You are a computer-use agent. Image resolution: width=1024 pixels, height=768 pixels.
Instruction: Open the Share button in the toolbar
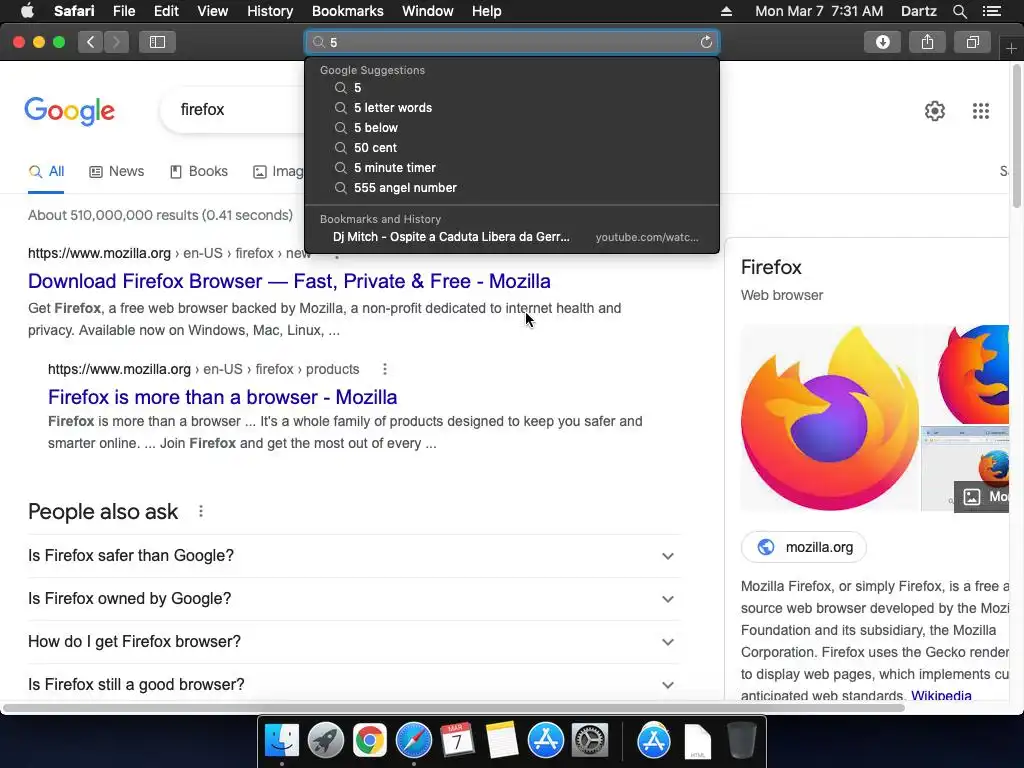coord(927,42)
